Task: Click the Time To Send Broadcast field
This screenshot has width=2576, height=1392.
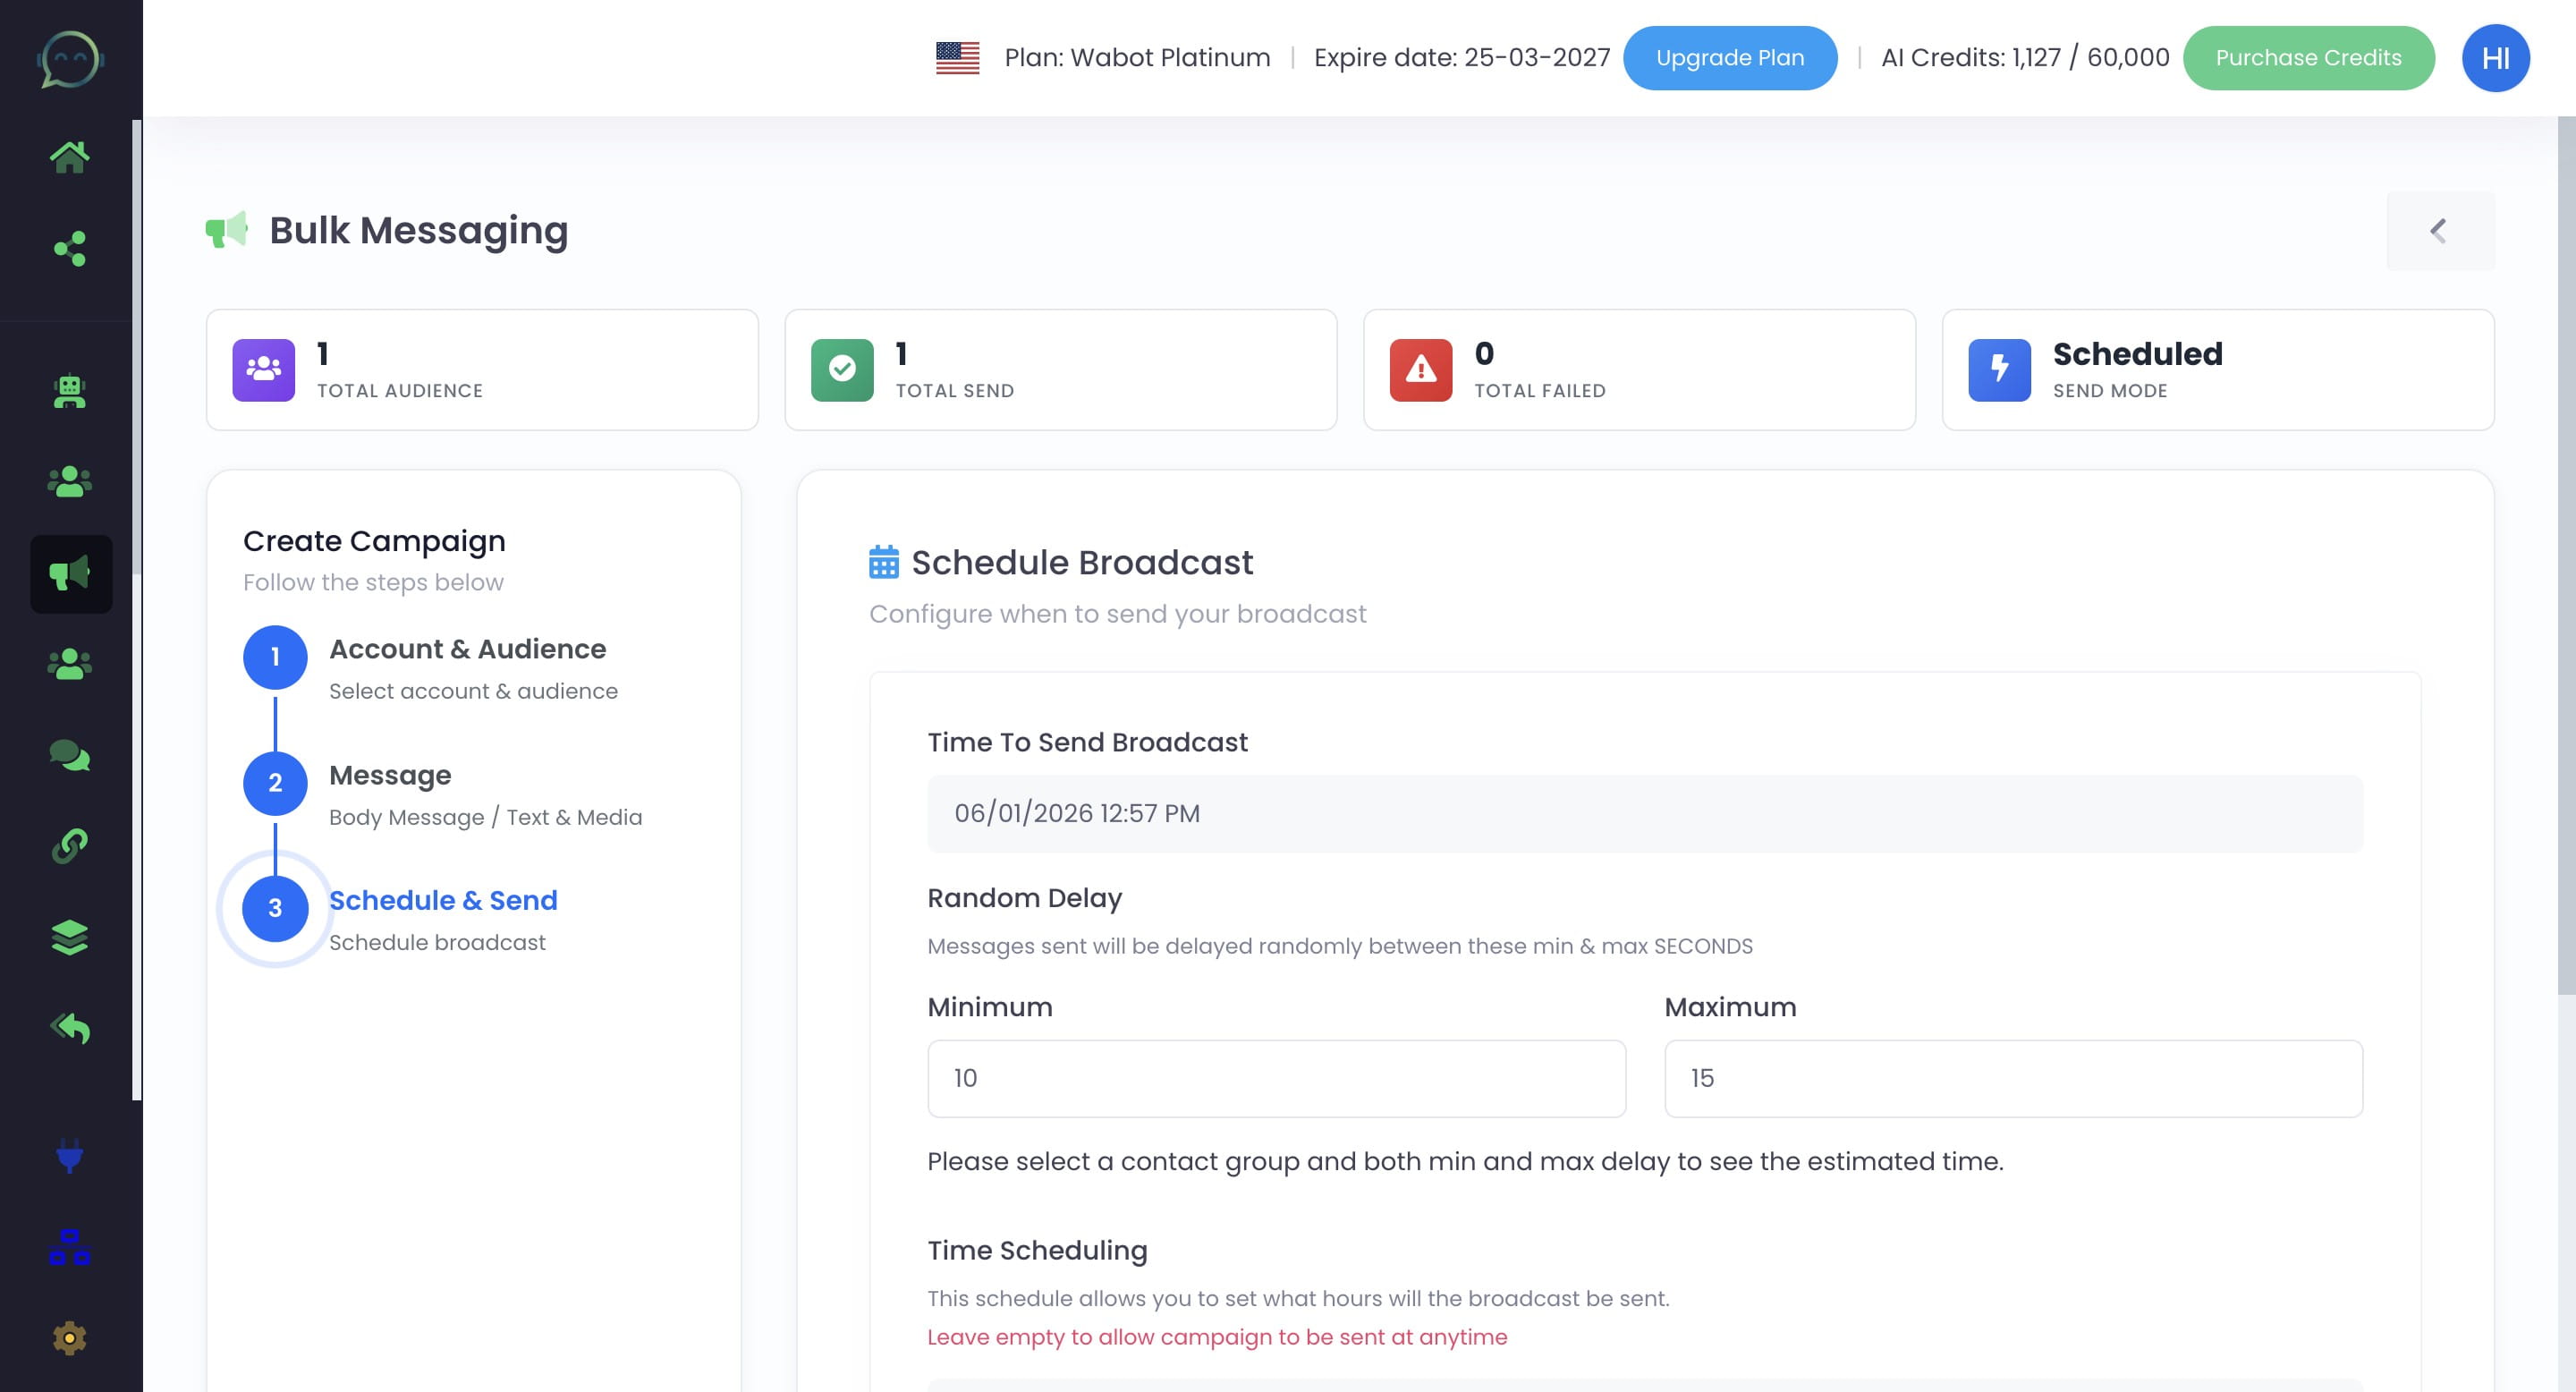Action: click(1644, 814)
